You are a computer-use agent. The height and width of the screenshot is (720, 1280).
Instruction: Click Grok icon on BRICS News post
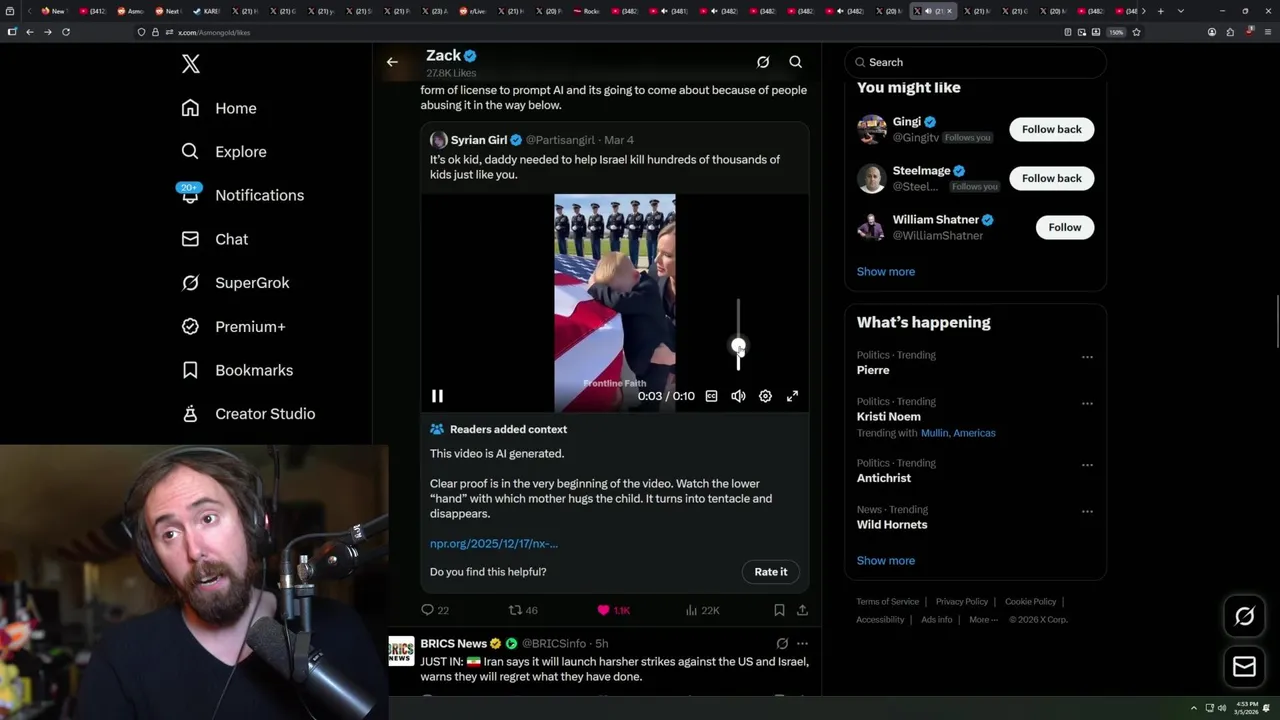[x=782, y=644]
